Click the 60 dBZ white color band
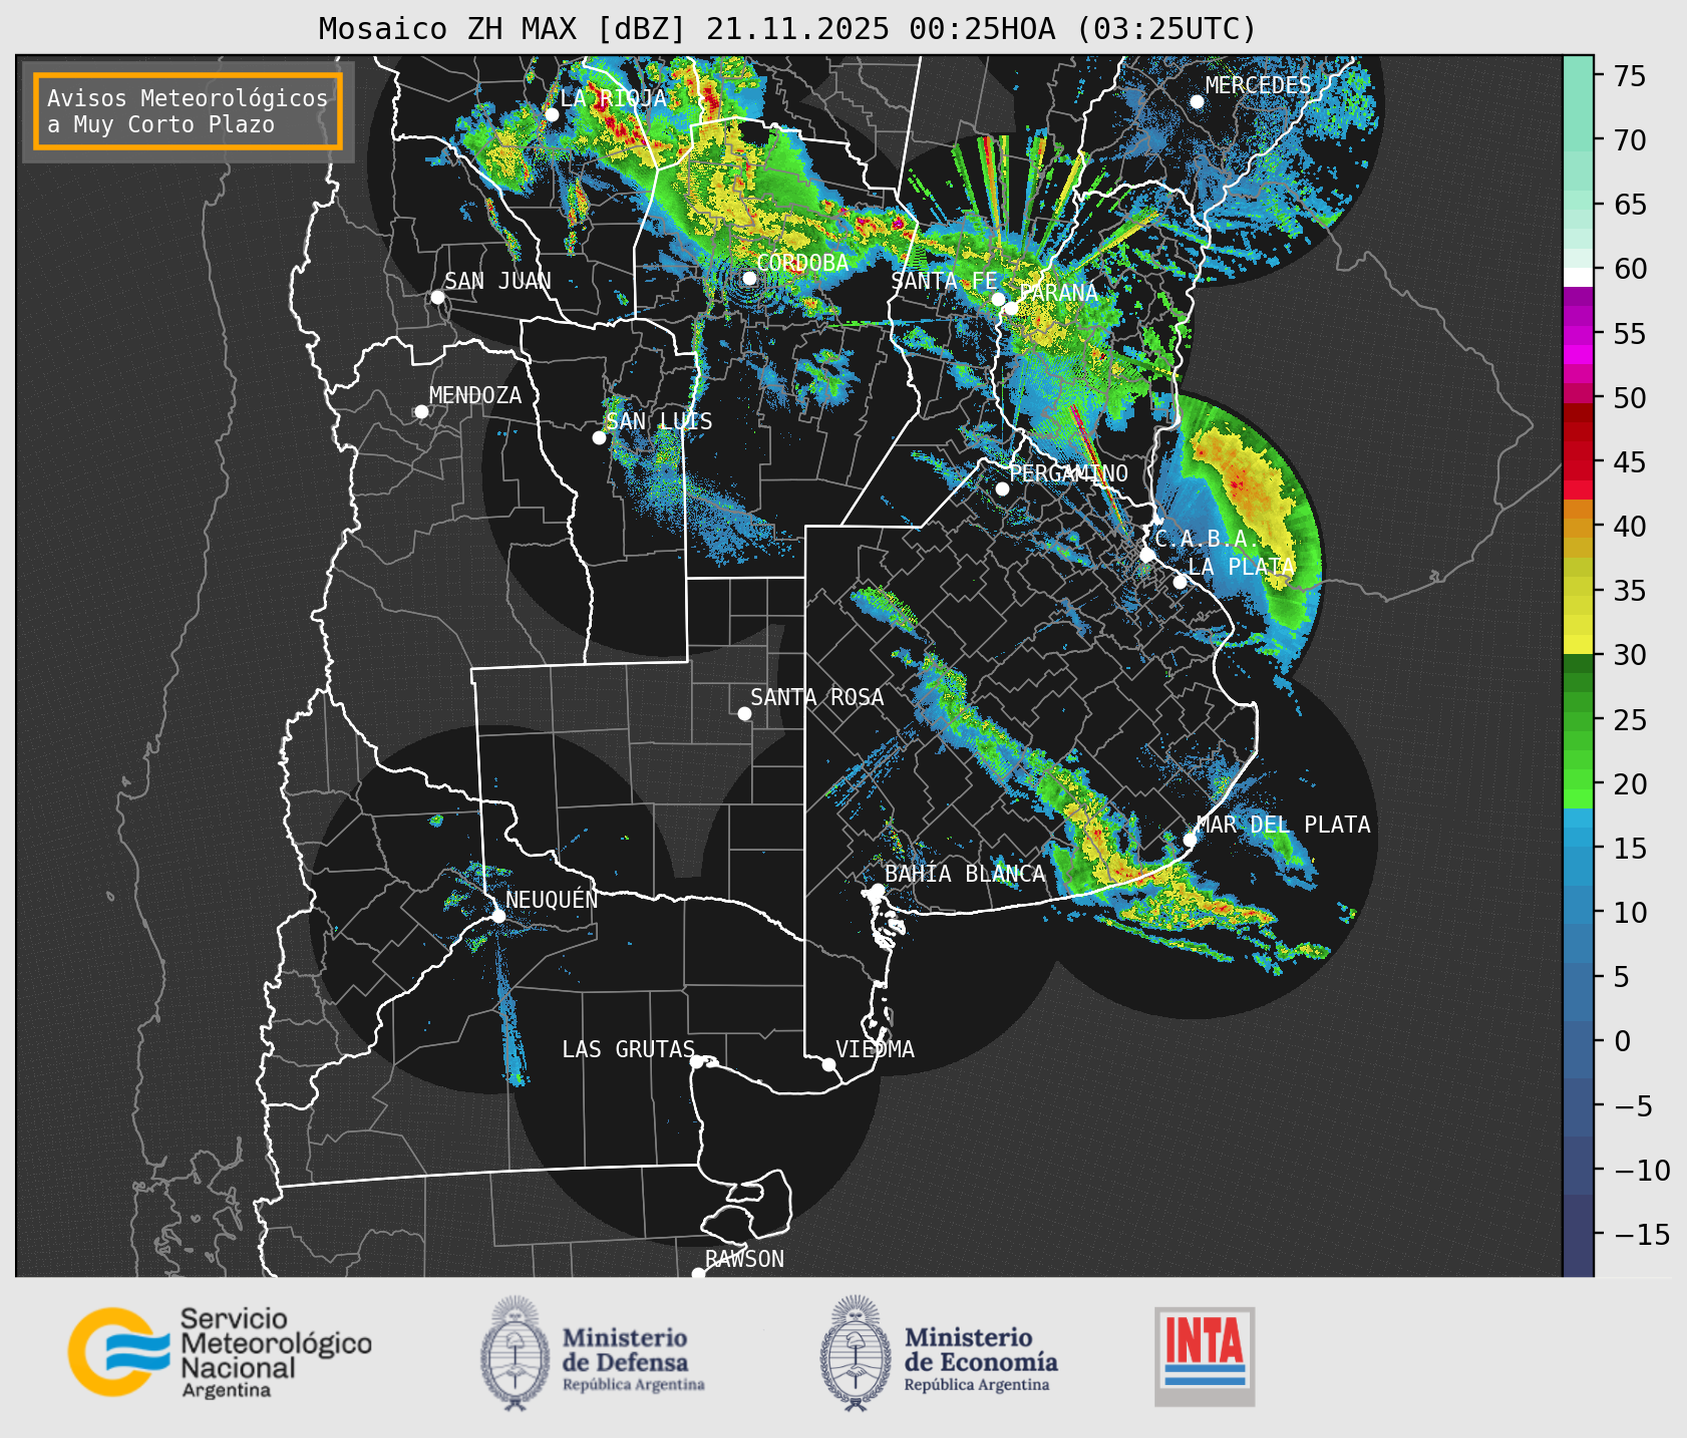This screenshot has height=1438, width=1687. click(x=1577, y=277)
